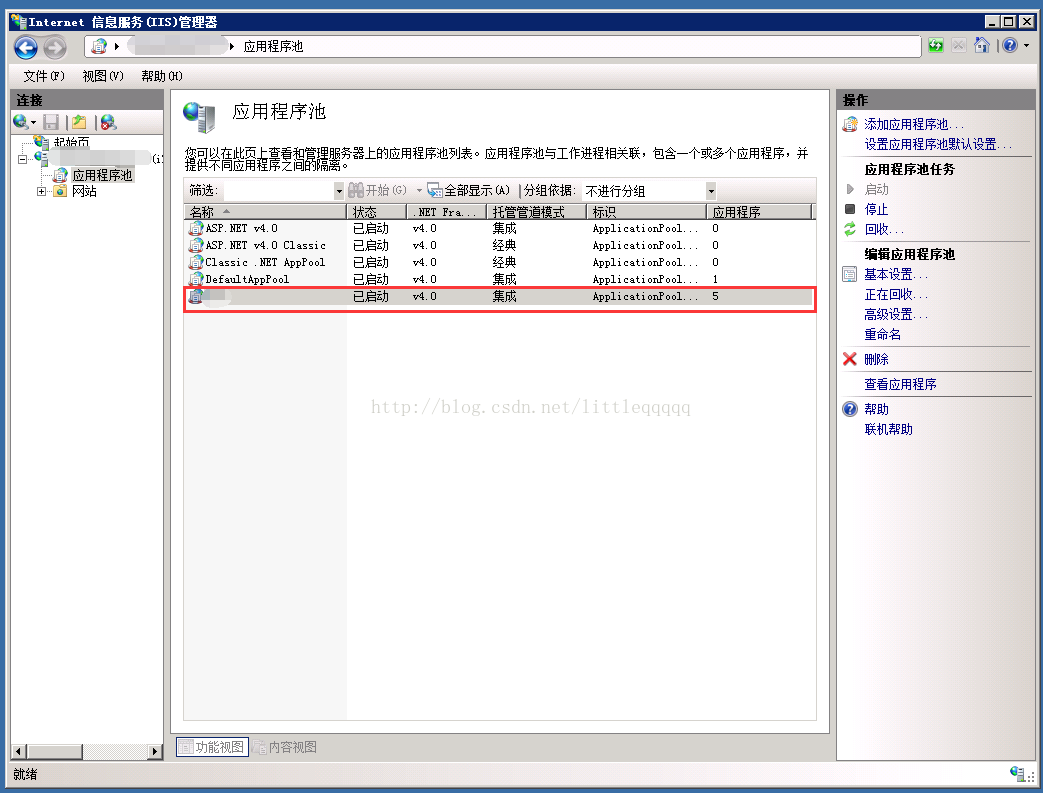Expand the 网站 tree node
The height and width of the screenshot is (793, 1043).
click(x=41, y=192)
